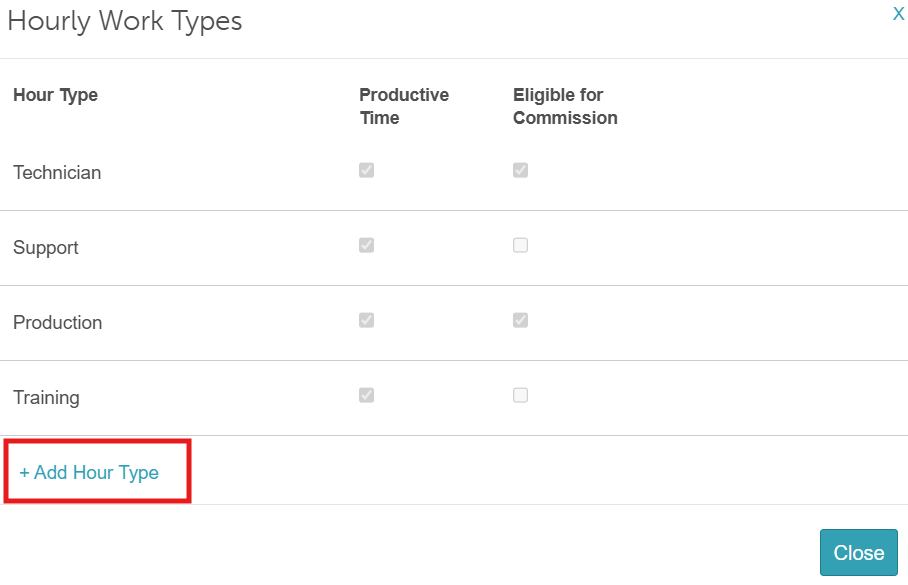Viewport: 908px width, 585px height.
Task: Click the Hourly Work Types title
Action: 125,21
